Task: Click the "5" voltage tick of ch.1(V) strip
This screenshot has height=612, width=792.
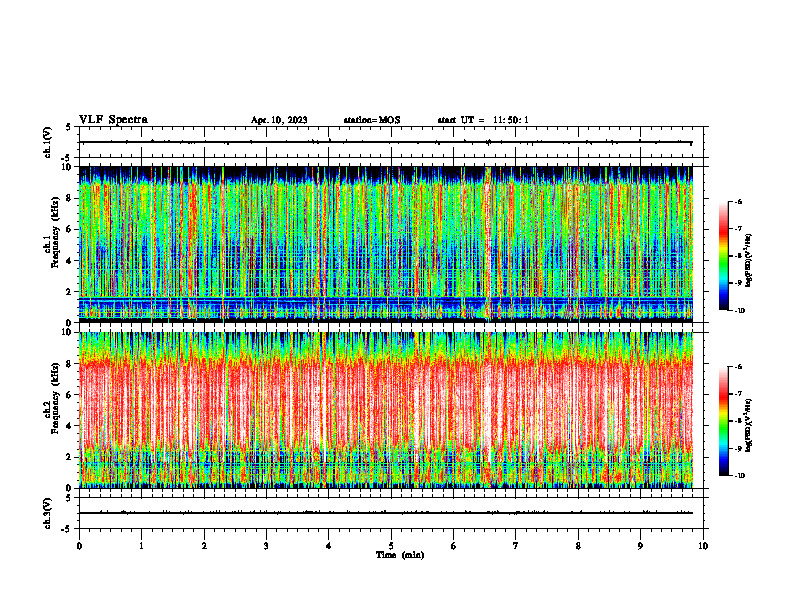Action: coord(69,127)
